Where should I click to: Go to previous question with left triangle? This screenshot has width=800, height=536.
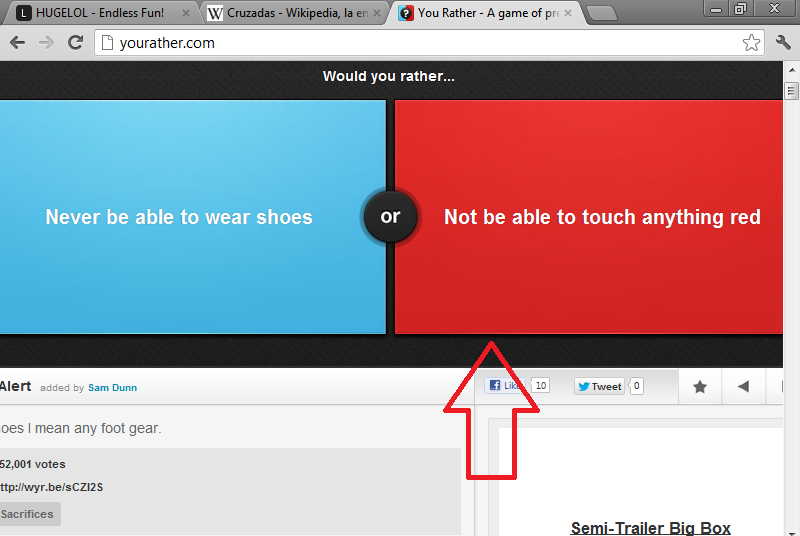point(743,387)
